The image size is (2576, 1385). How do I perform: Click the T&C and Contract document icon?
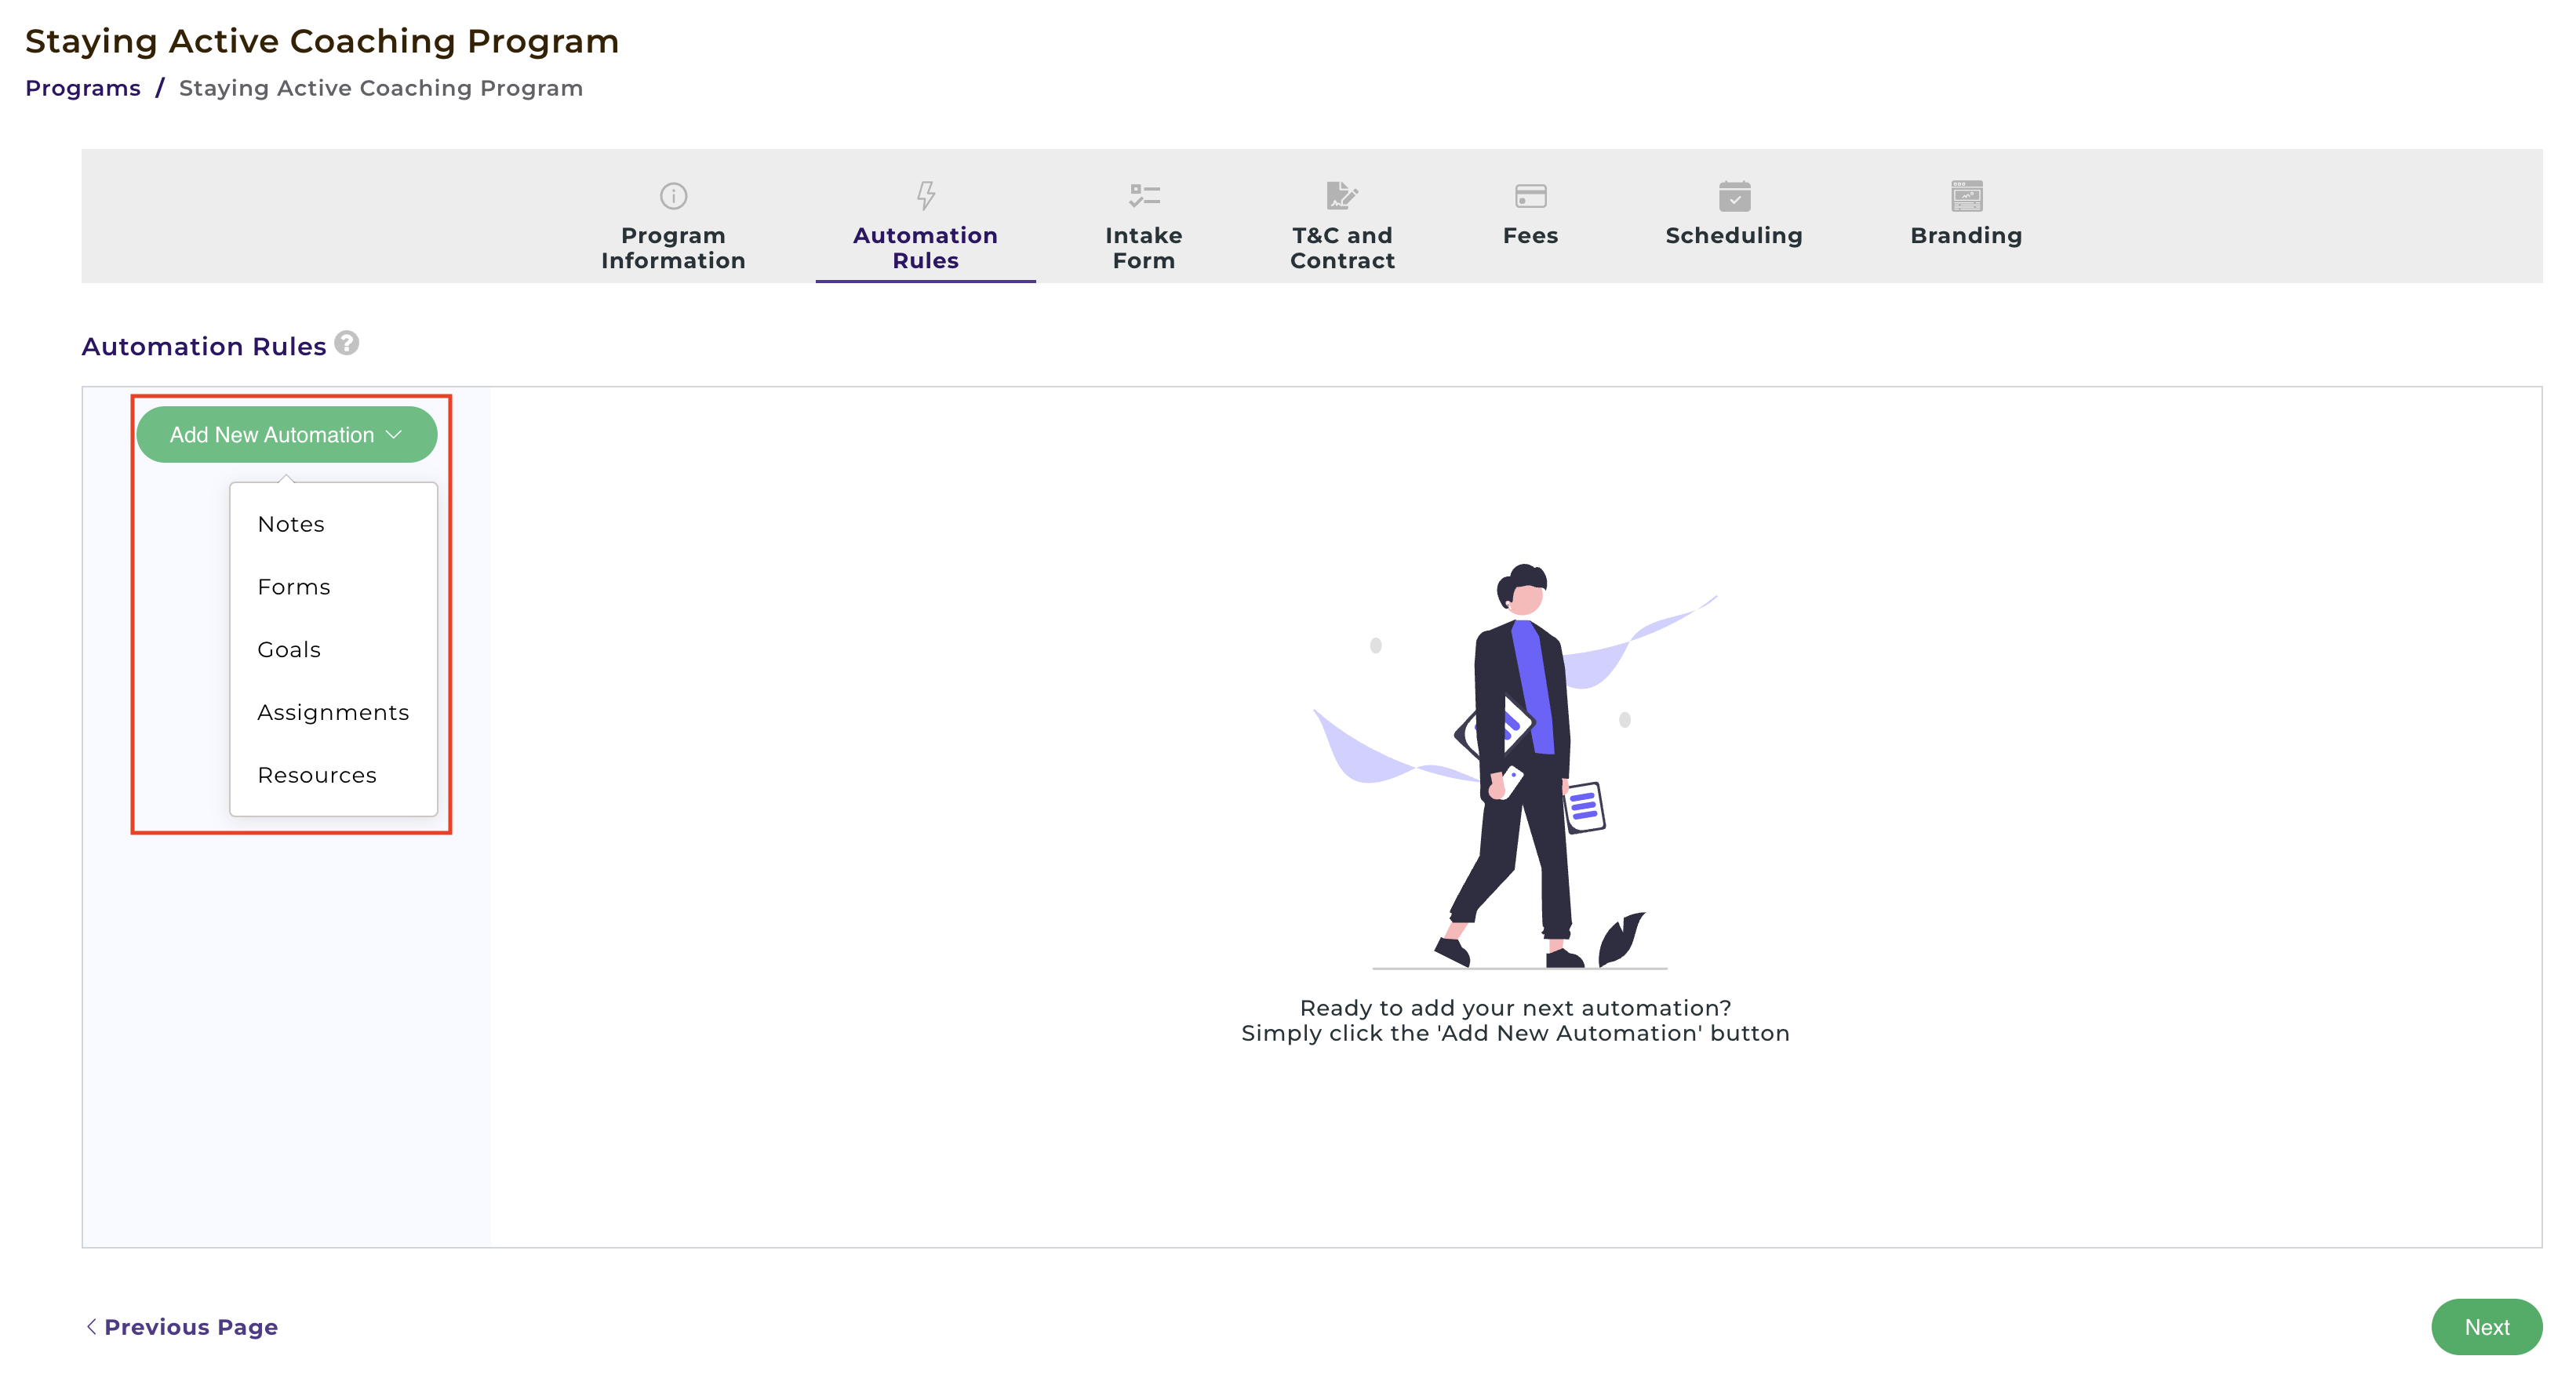point(1342,195)
